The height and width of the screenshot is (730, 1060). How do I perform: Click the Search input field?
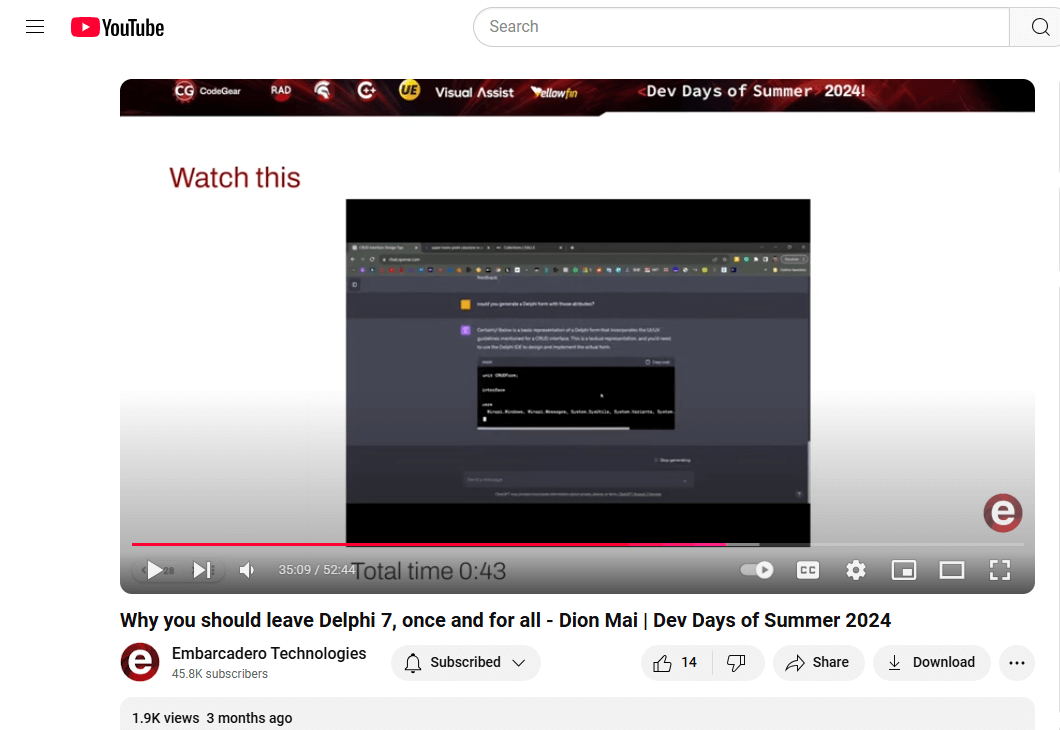point(741,27)
